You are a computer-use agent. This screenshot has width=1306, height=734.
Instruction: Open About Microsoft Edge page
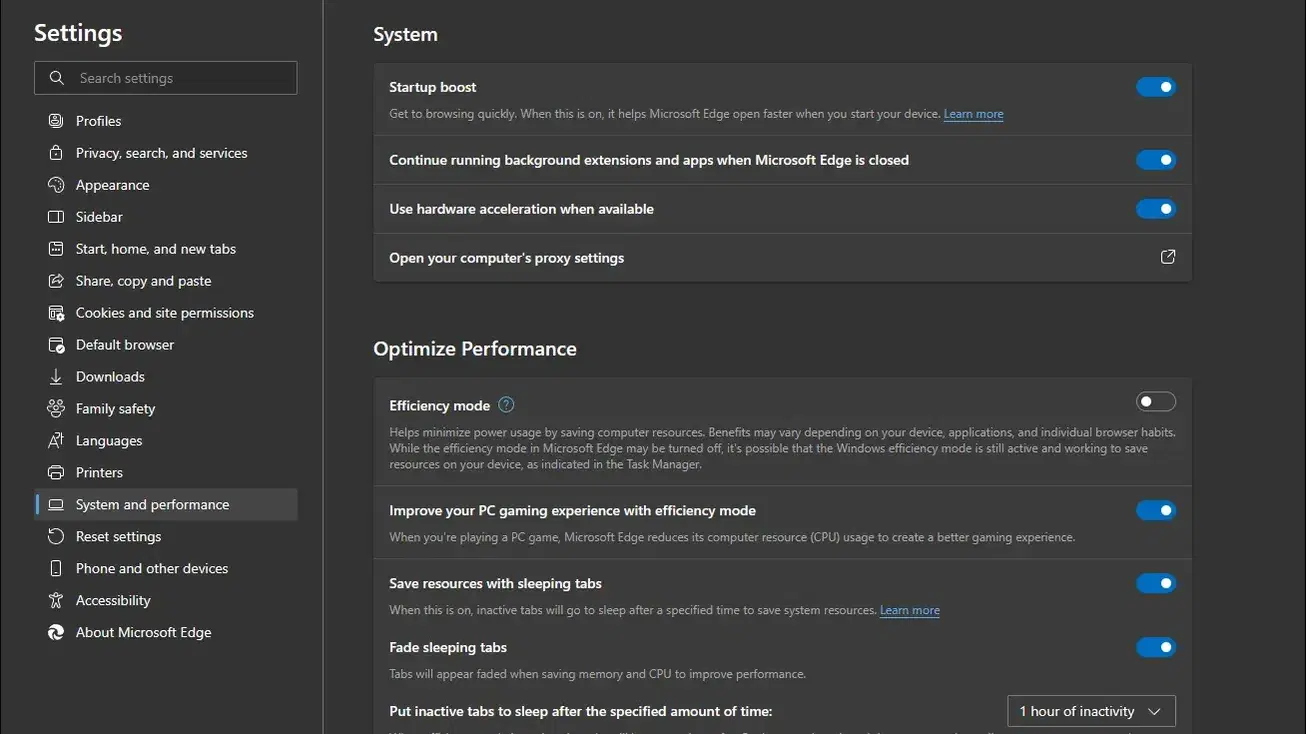[x=166, y=633]
